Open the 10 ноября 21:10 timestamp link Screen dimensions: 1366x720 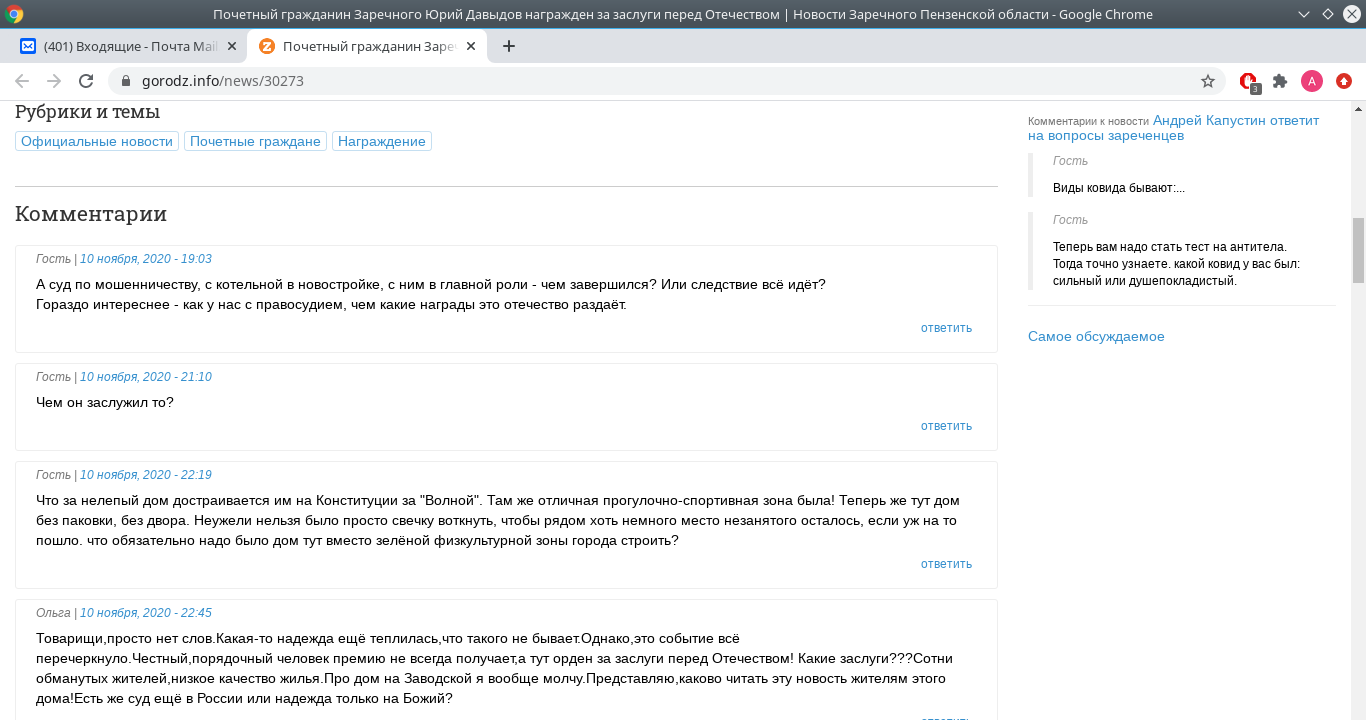point(146,377)
